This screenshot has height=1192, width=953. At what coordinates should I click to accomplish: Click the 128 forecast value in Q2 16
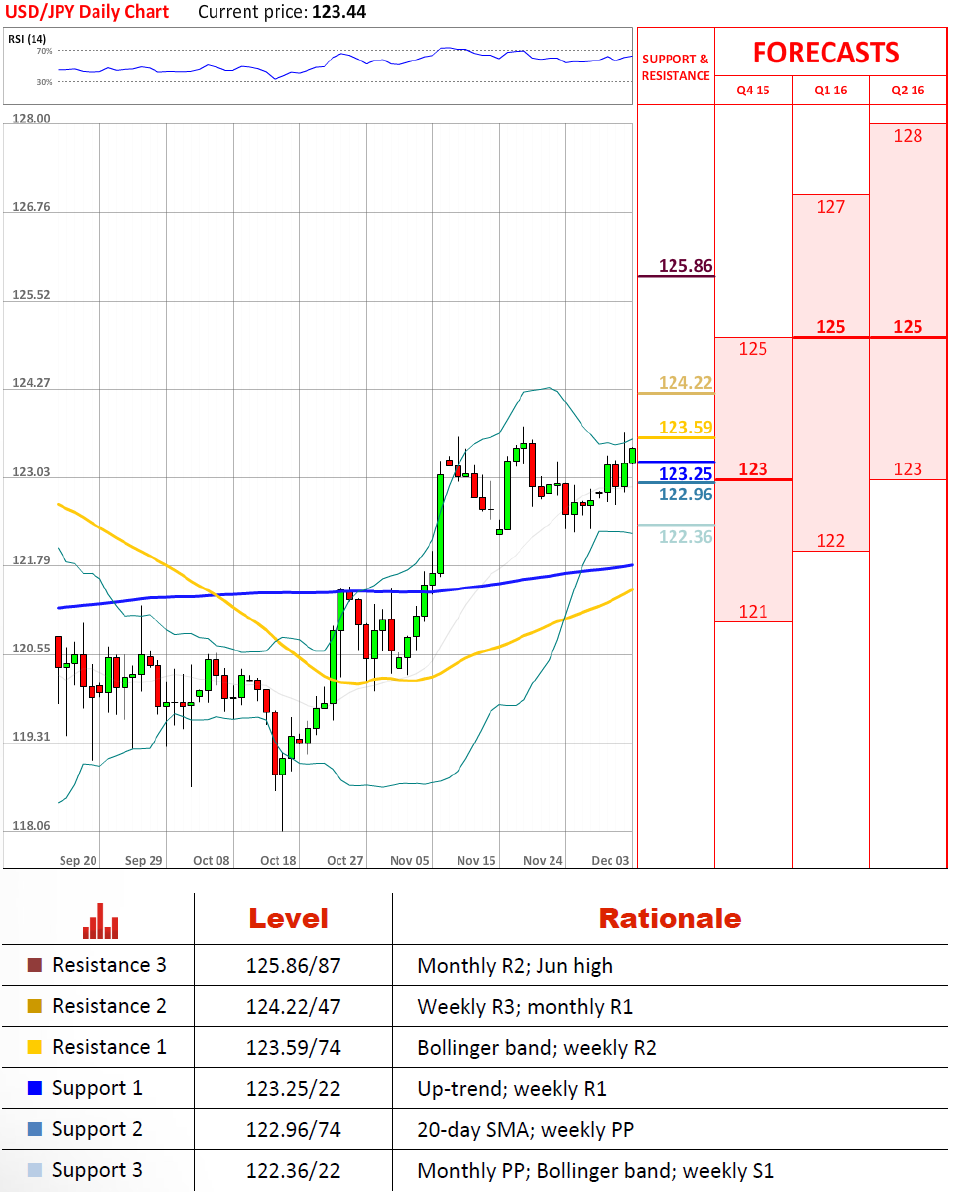point(908,136)
